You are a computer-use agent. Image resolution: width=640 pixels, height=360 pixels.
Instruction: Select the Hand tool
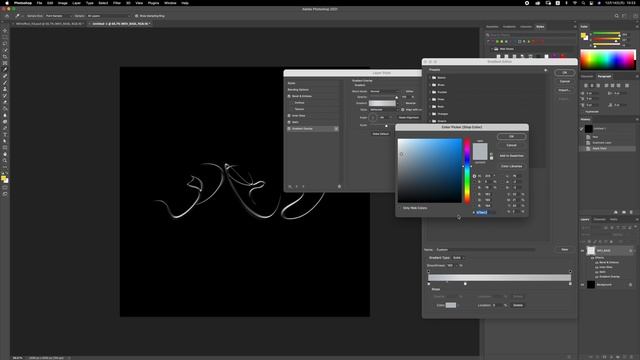click(x=5, y=154)
